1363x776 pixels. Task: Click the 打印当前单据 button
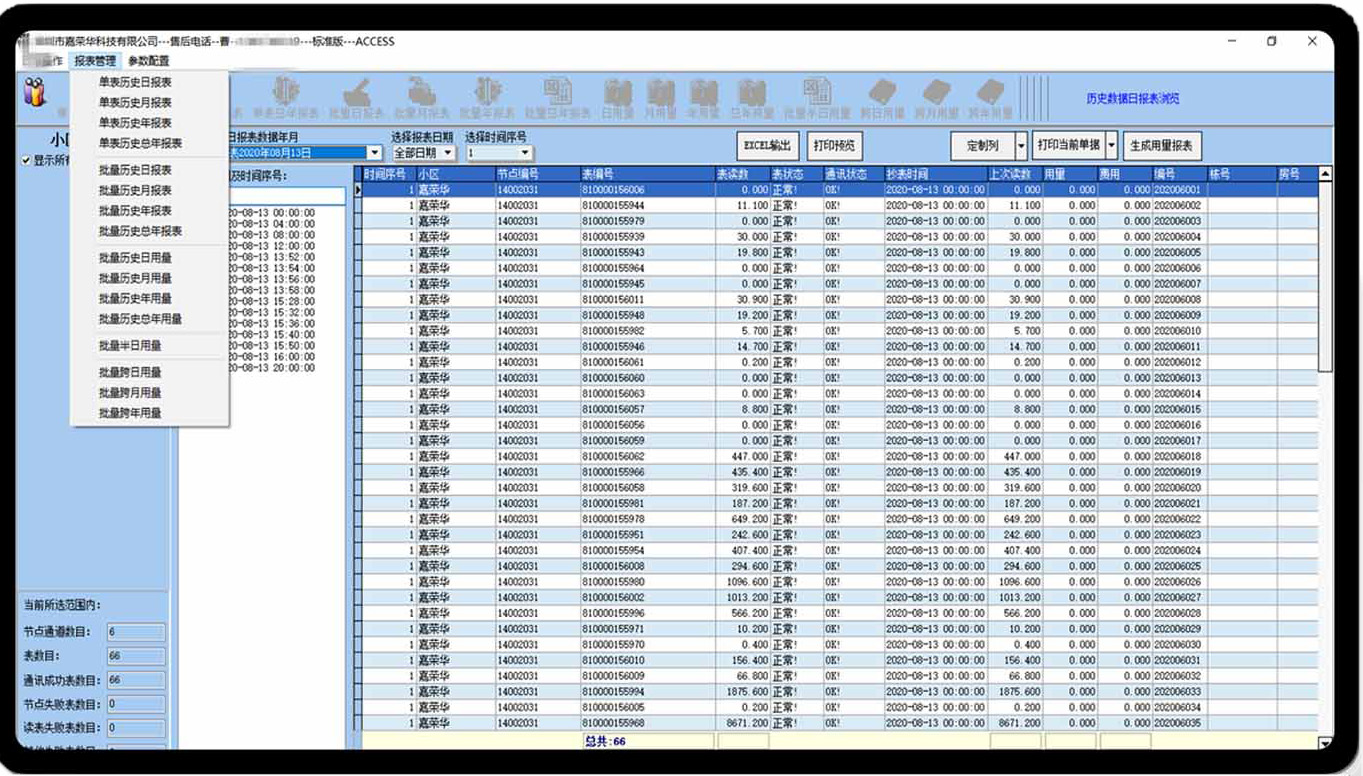[x=1068, y=146]
